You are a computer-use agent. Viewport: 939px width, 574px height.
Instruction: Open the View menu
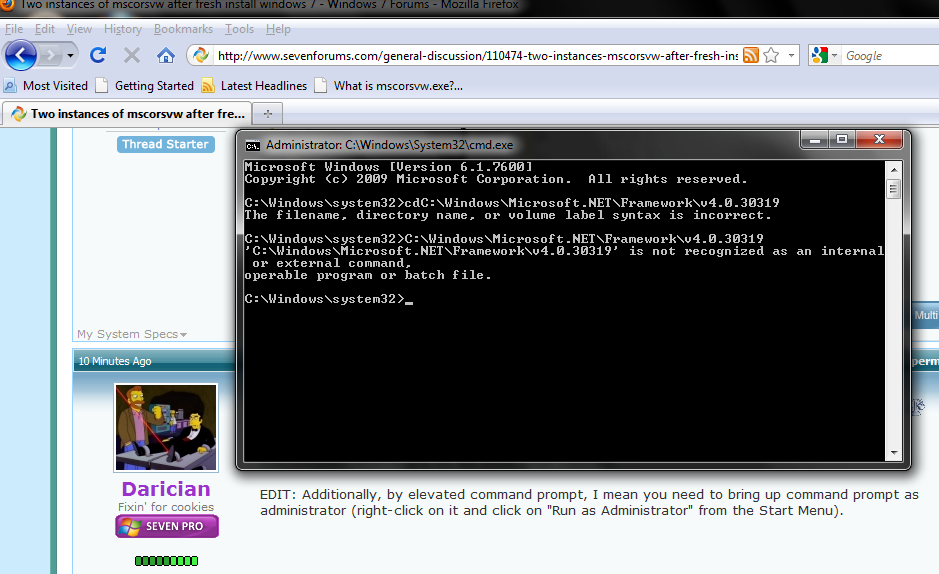(79, 29)
